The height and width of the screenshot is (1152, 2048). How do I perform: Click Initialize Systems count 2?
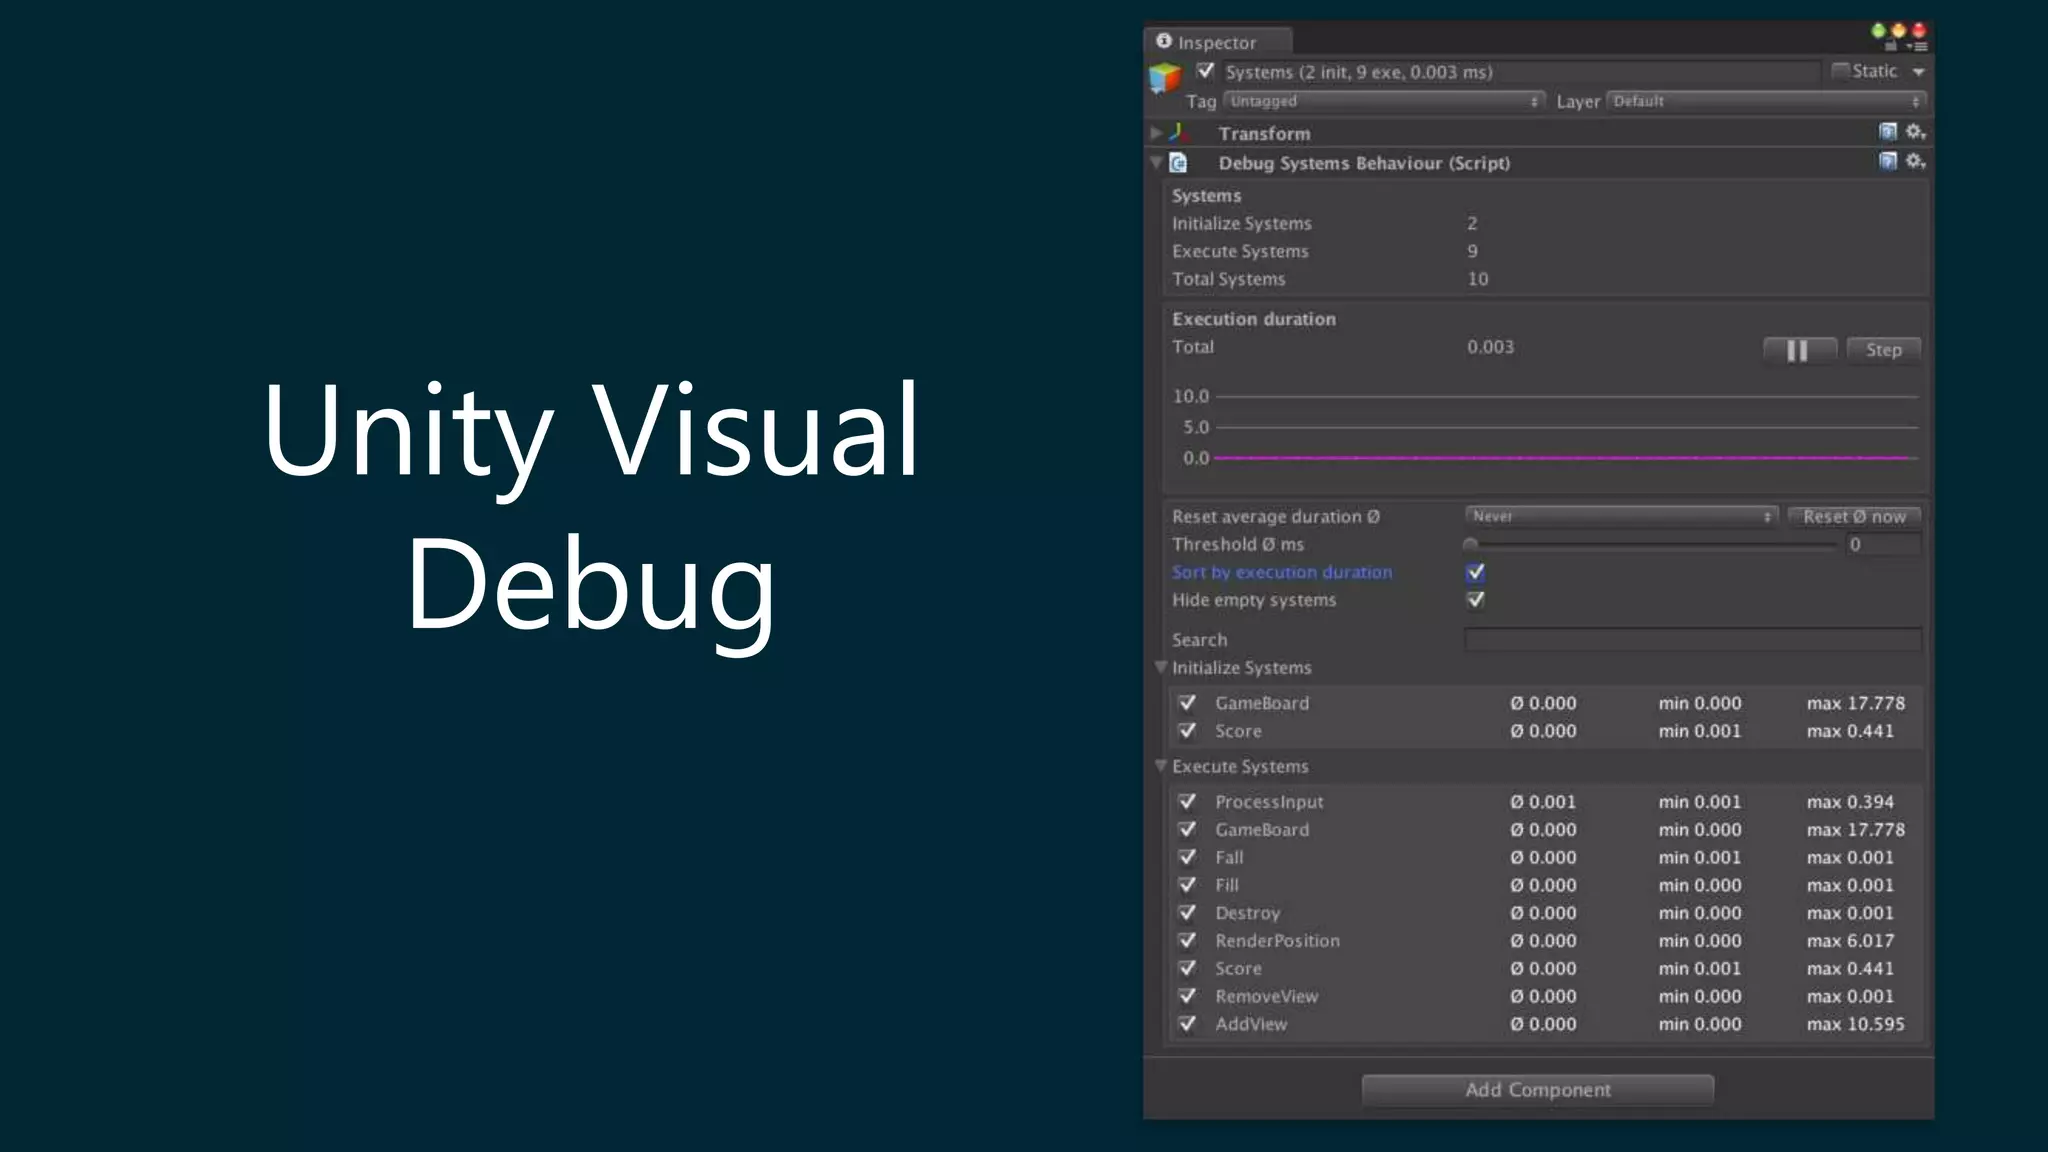1472,223
